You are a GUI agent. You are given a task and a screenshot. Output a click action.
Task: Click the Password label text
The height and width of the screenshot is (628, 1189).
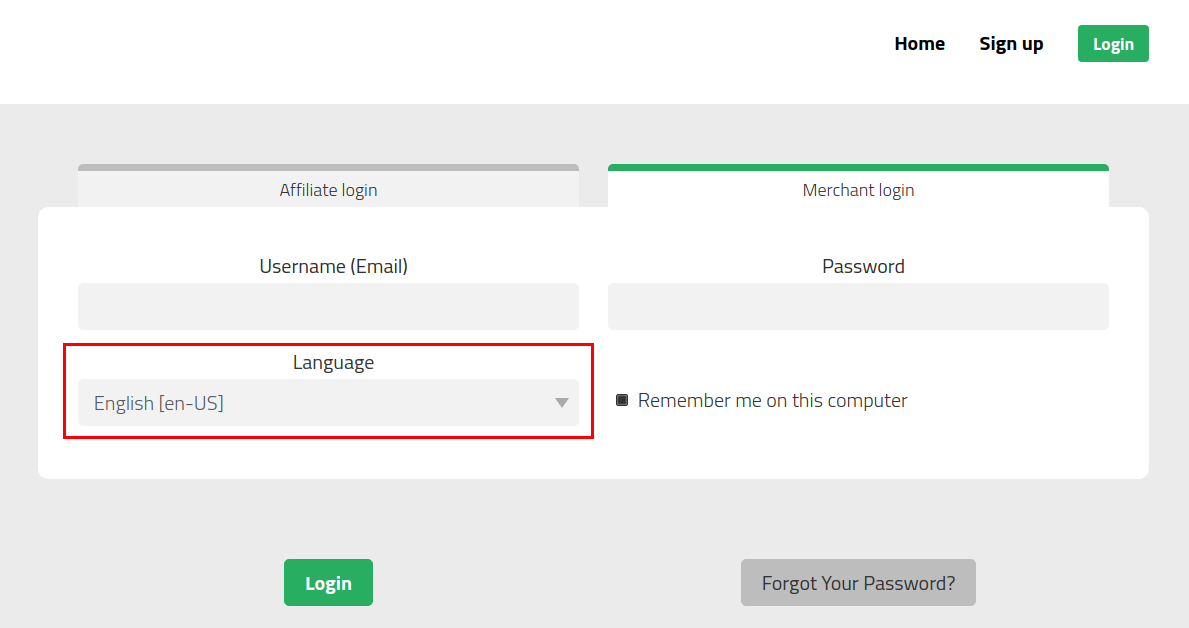pyautogui.click(x=863, y=266)
